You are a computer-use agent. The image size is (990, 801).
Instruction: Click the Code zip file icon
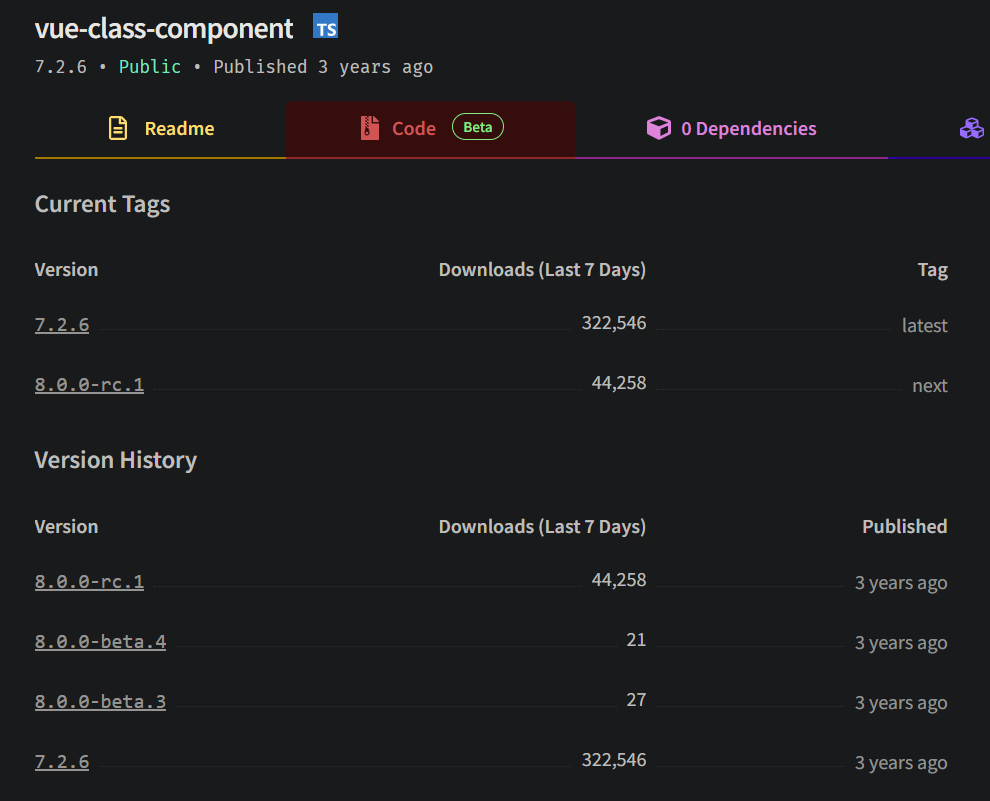370,128
